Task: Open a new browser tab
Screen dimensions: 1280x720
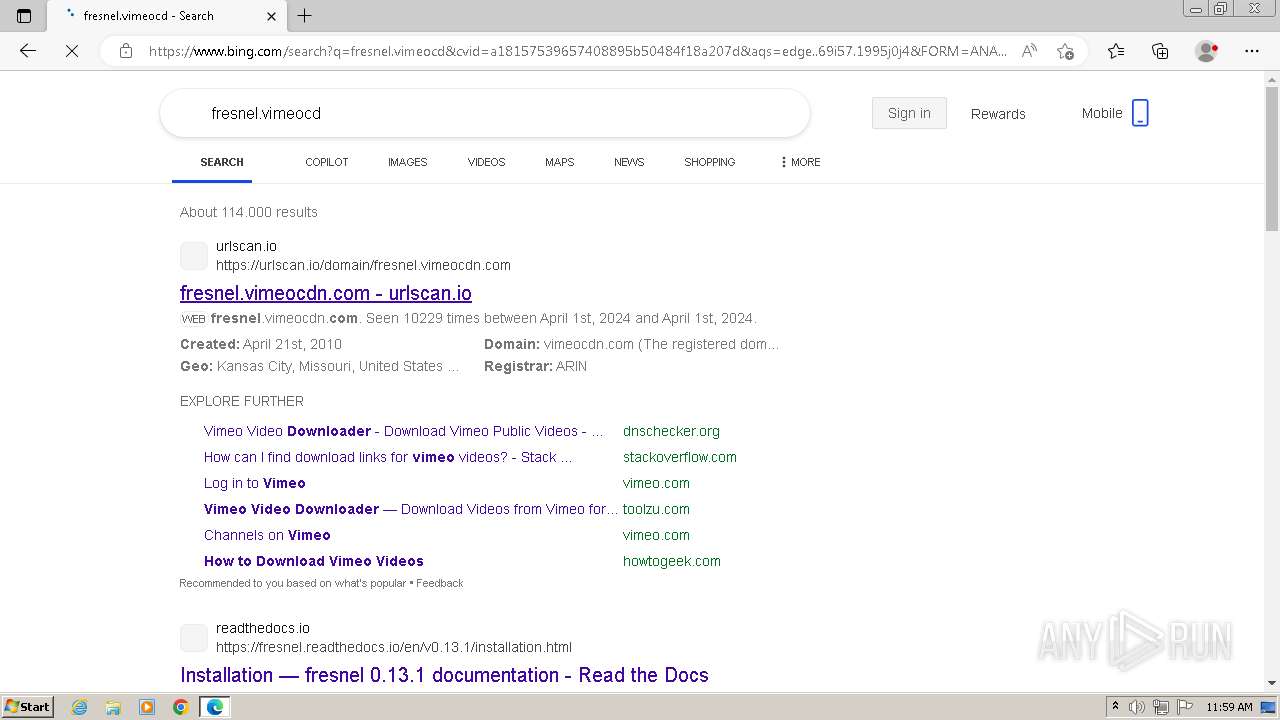Action: 305,16
